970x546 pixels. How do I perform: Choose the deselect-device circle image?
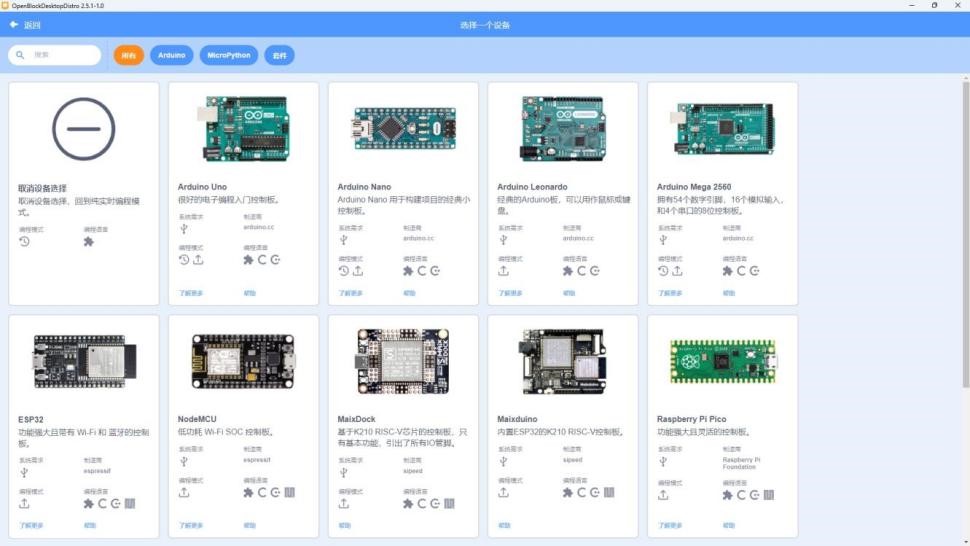tap(84, 129)
